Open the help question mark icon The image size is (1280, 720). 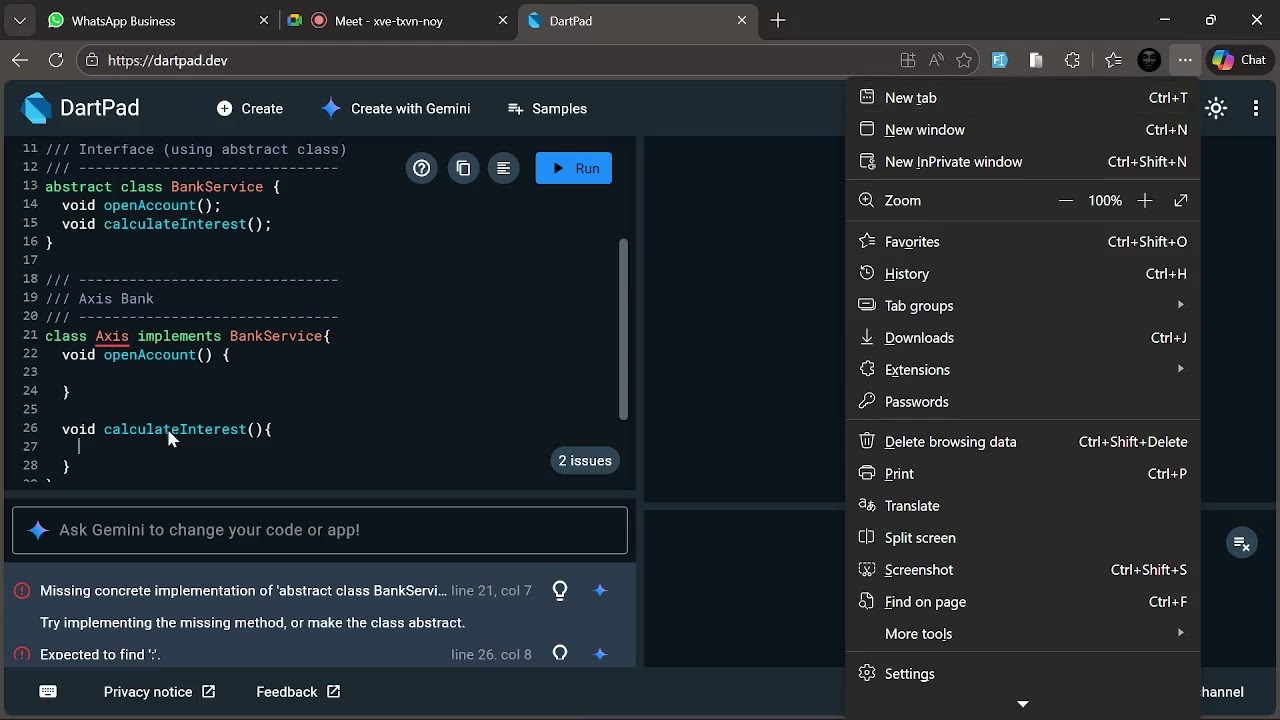(x=422, y=168)
